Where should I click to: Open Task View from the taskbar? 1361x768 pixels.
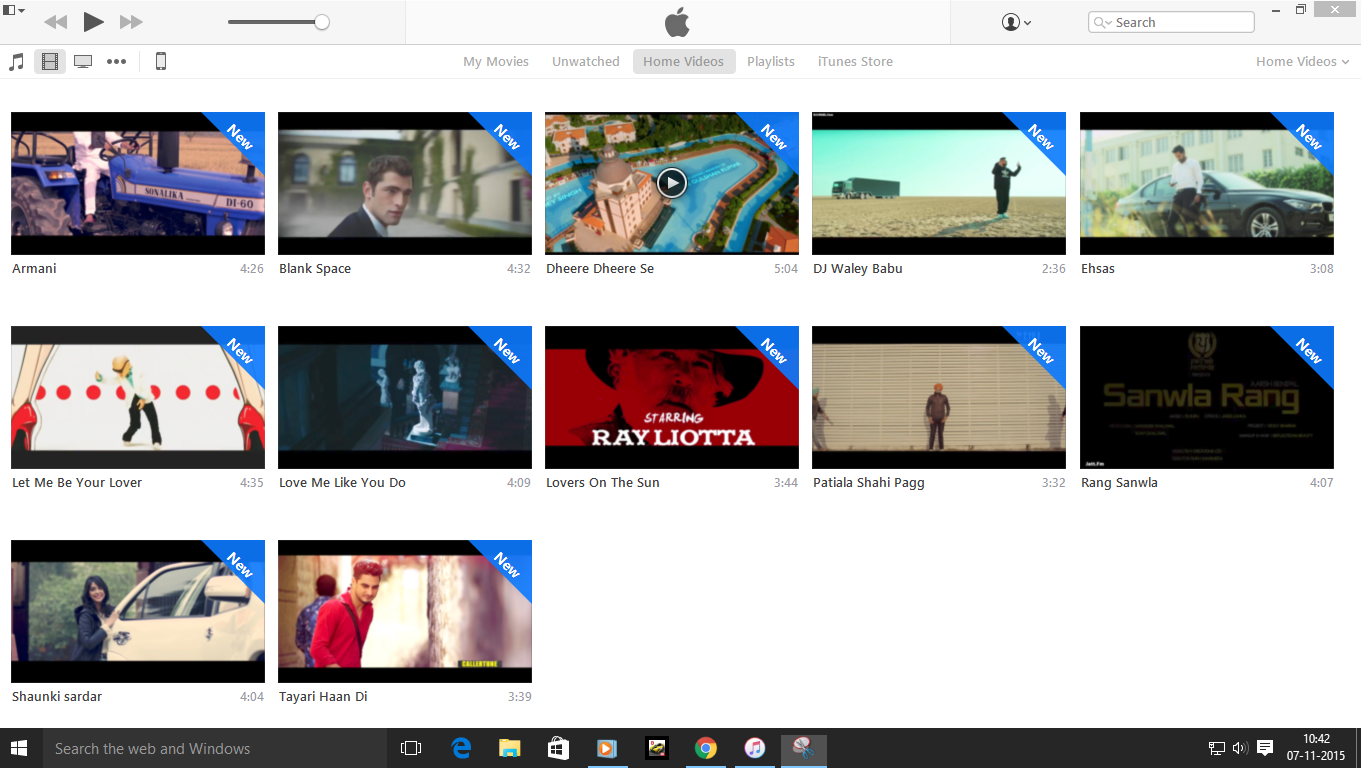[x=410, y=748]
